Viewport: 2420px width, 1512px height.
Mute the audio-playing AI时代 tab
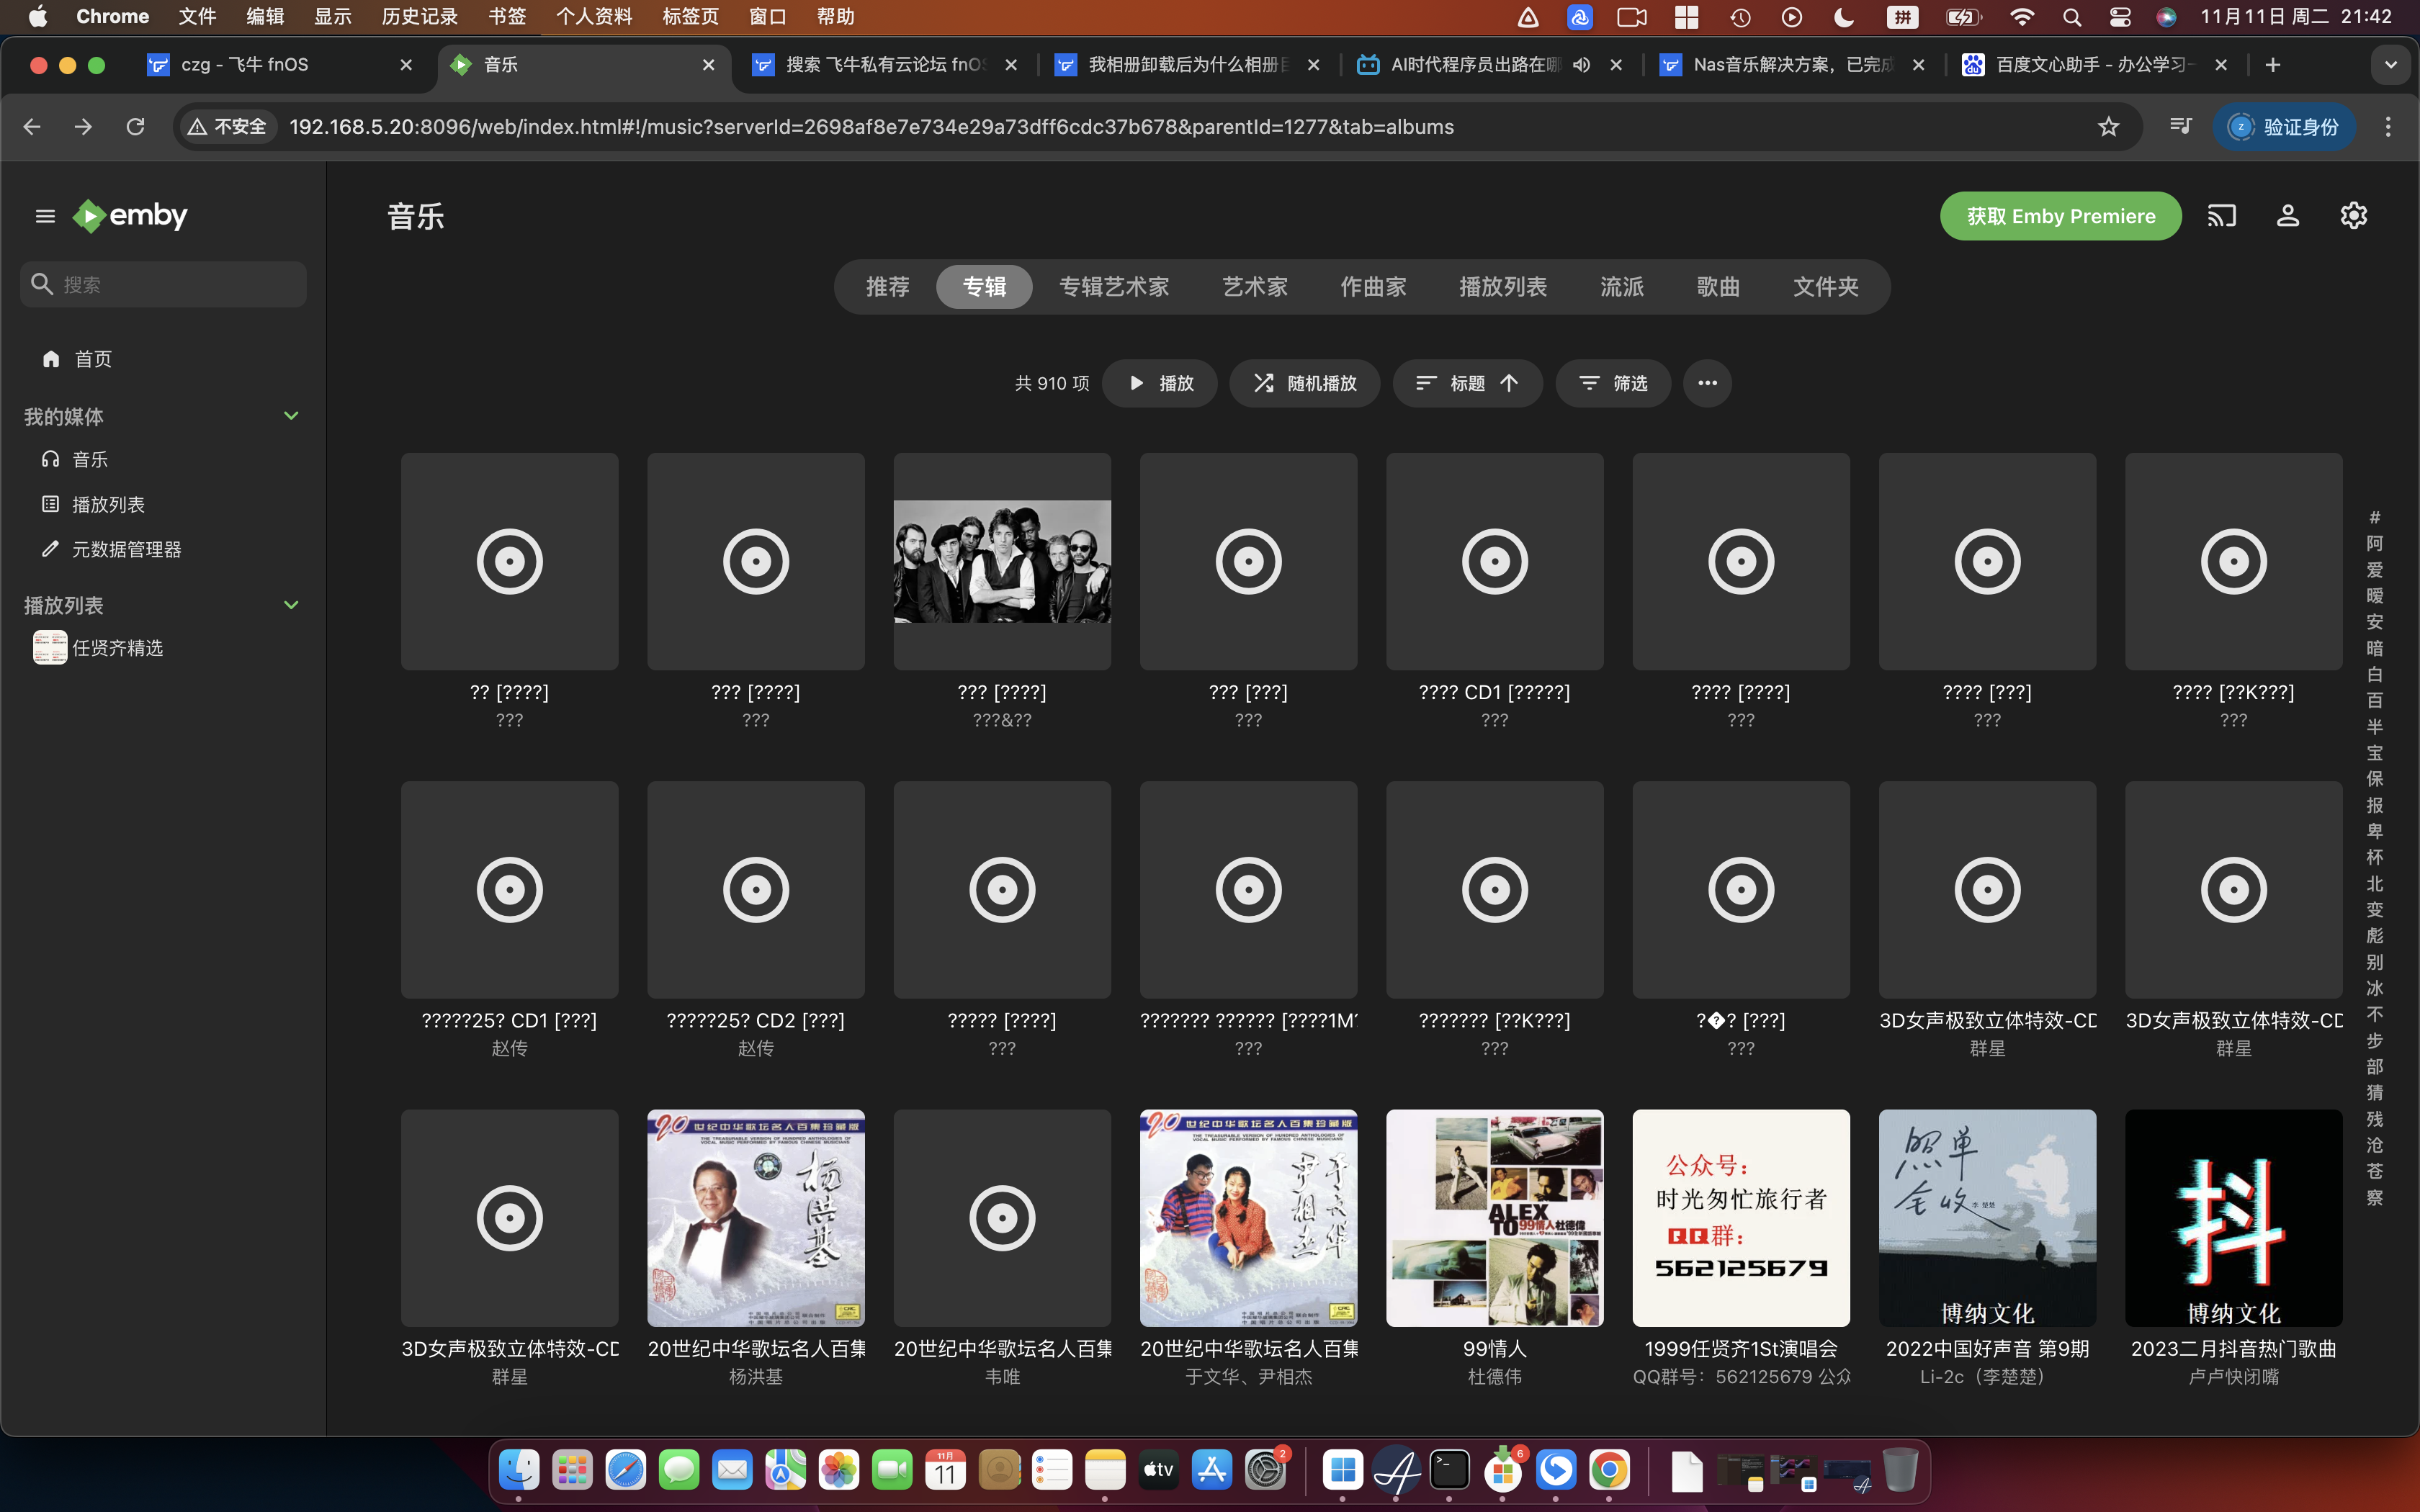coord(1581,65)
